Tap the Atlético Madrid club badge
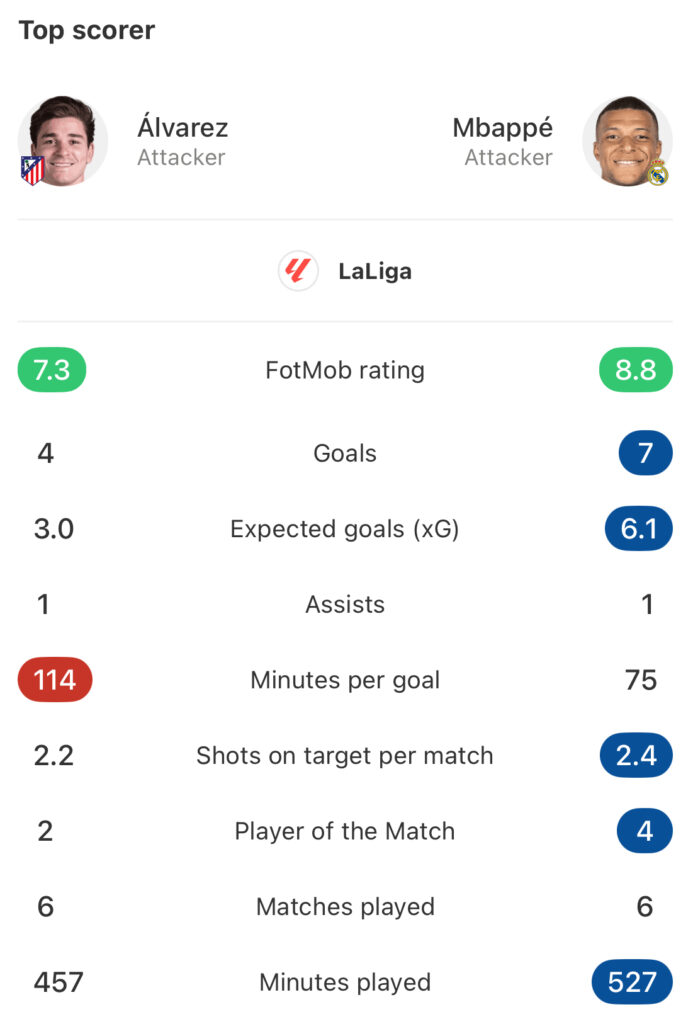Viewport: 693px width, 1024px height. [33, 170]
